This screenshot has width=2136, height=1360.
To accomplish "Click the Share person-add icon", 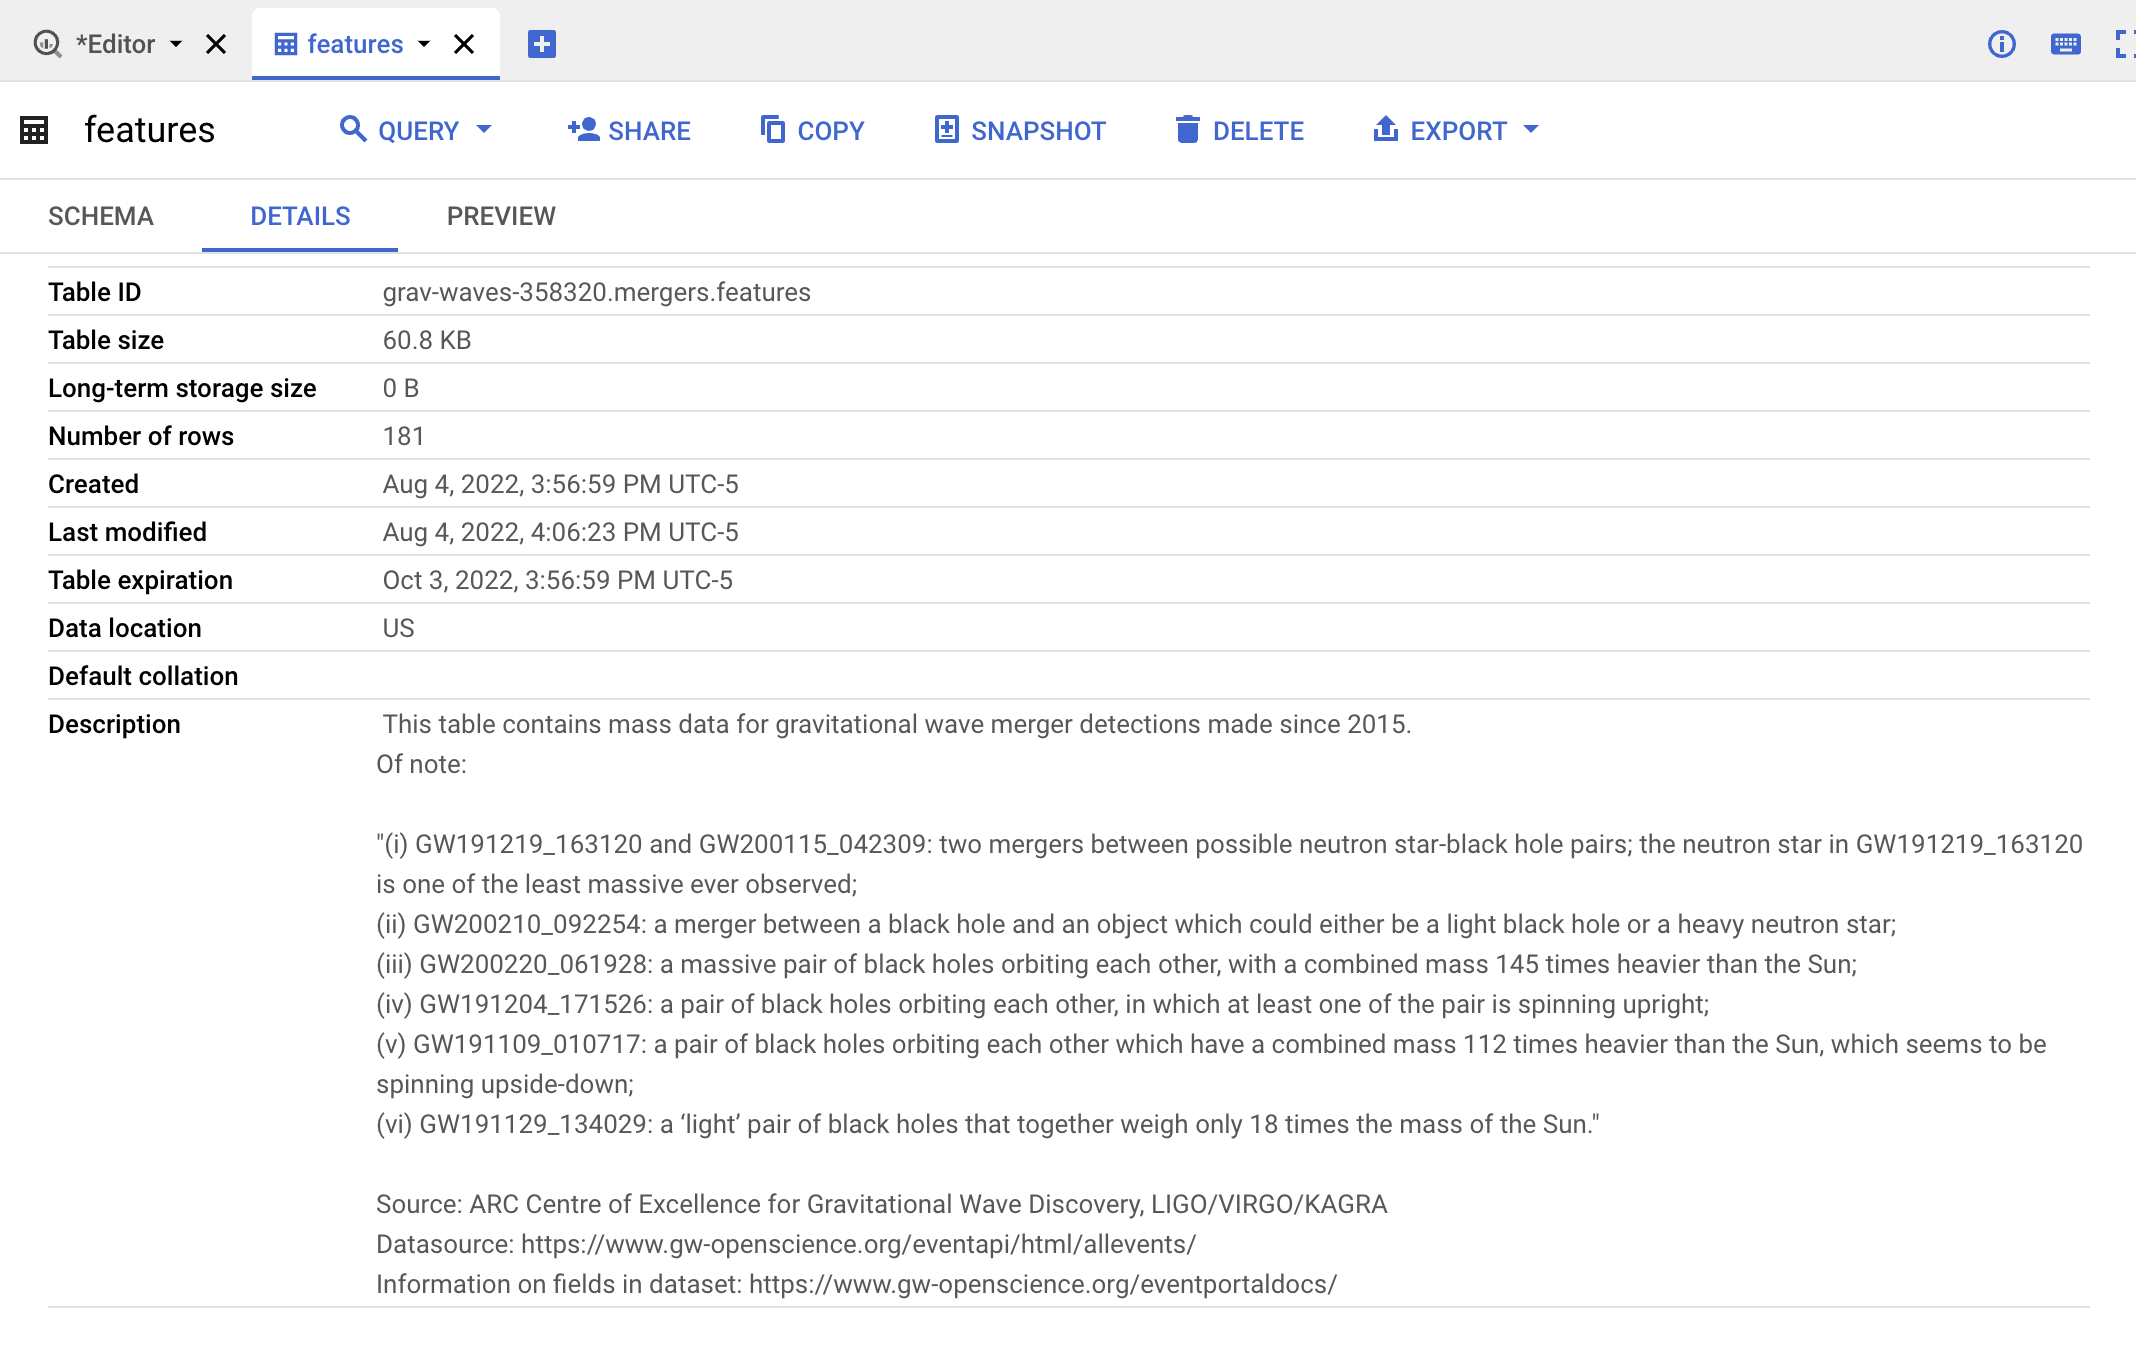I will (x=583, y=129).
